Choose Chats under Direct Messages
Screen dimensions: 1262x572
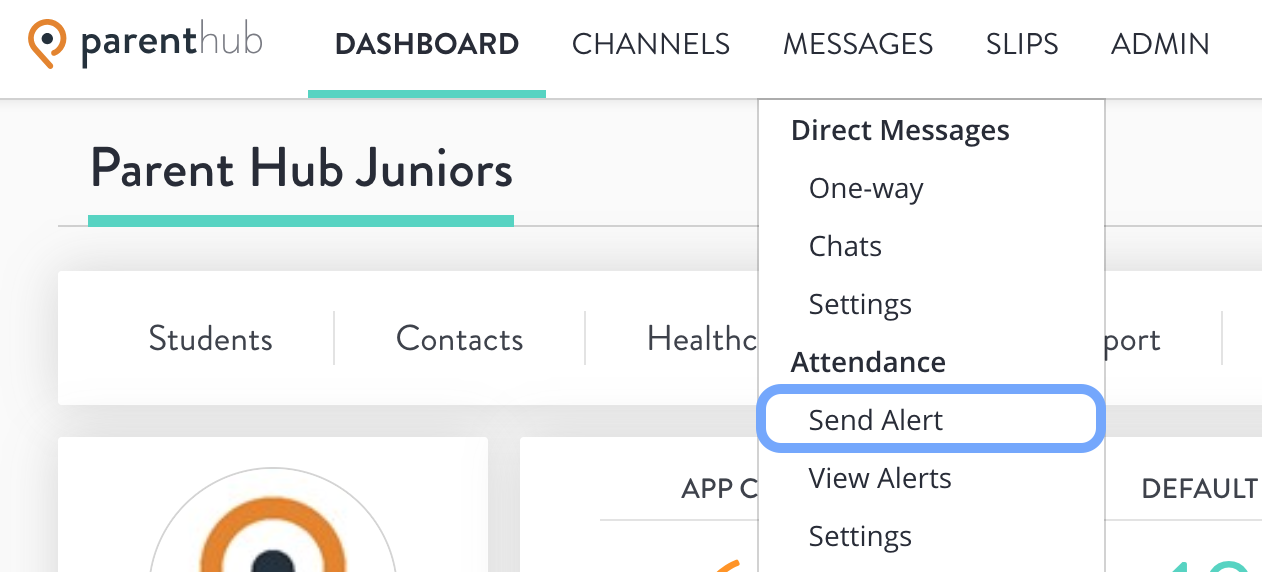pyautogui.click(x=845, y=246)
